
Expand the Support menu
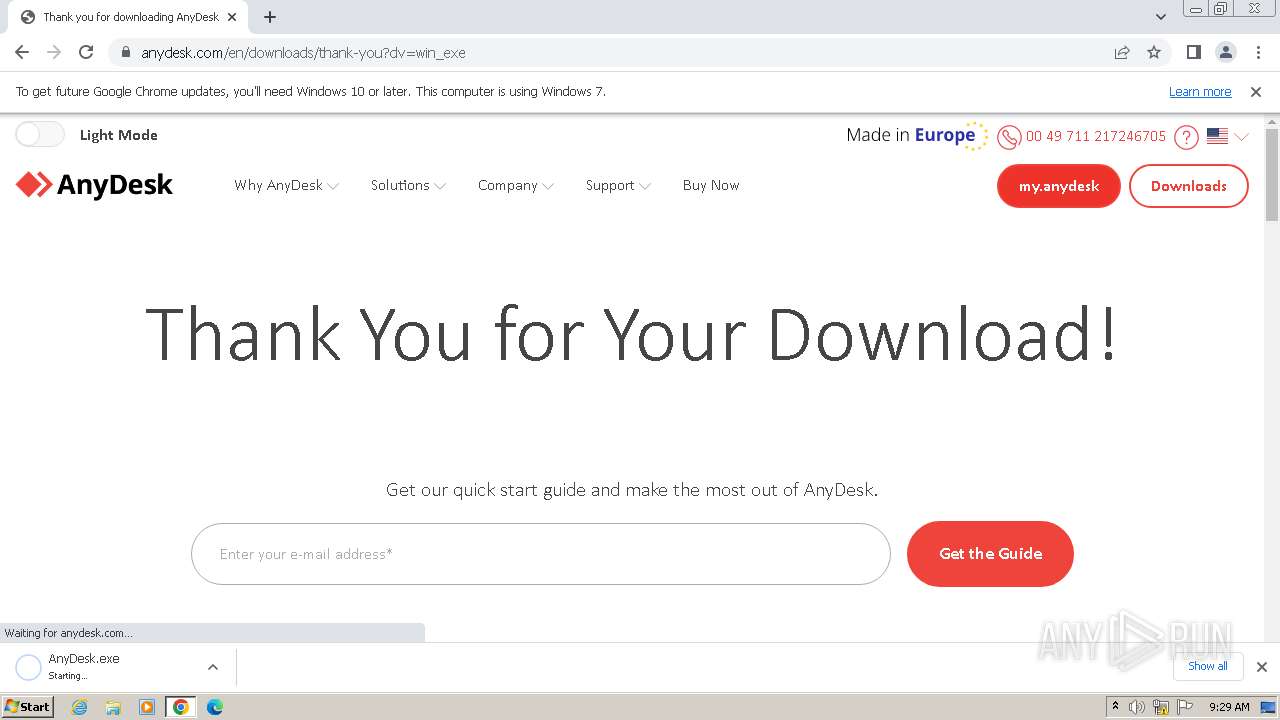[618, 185]
